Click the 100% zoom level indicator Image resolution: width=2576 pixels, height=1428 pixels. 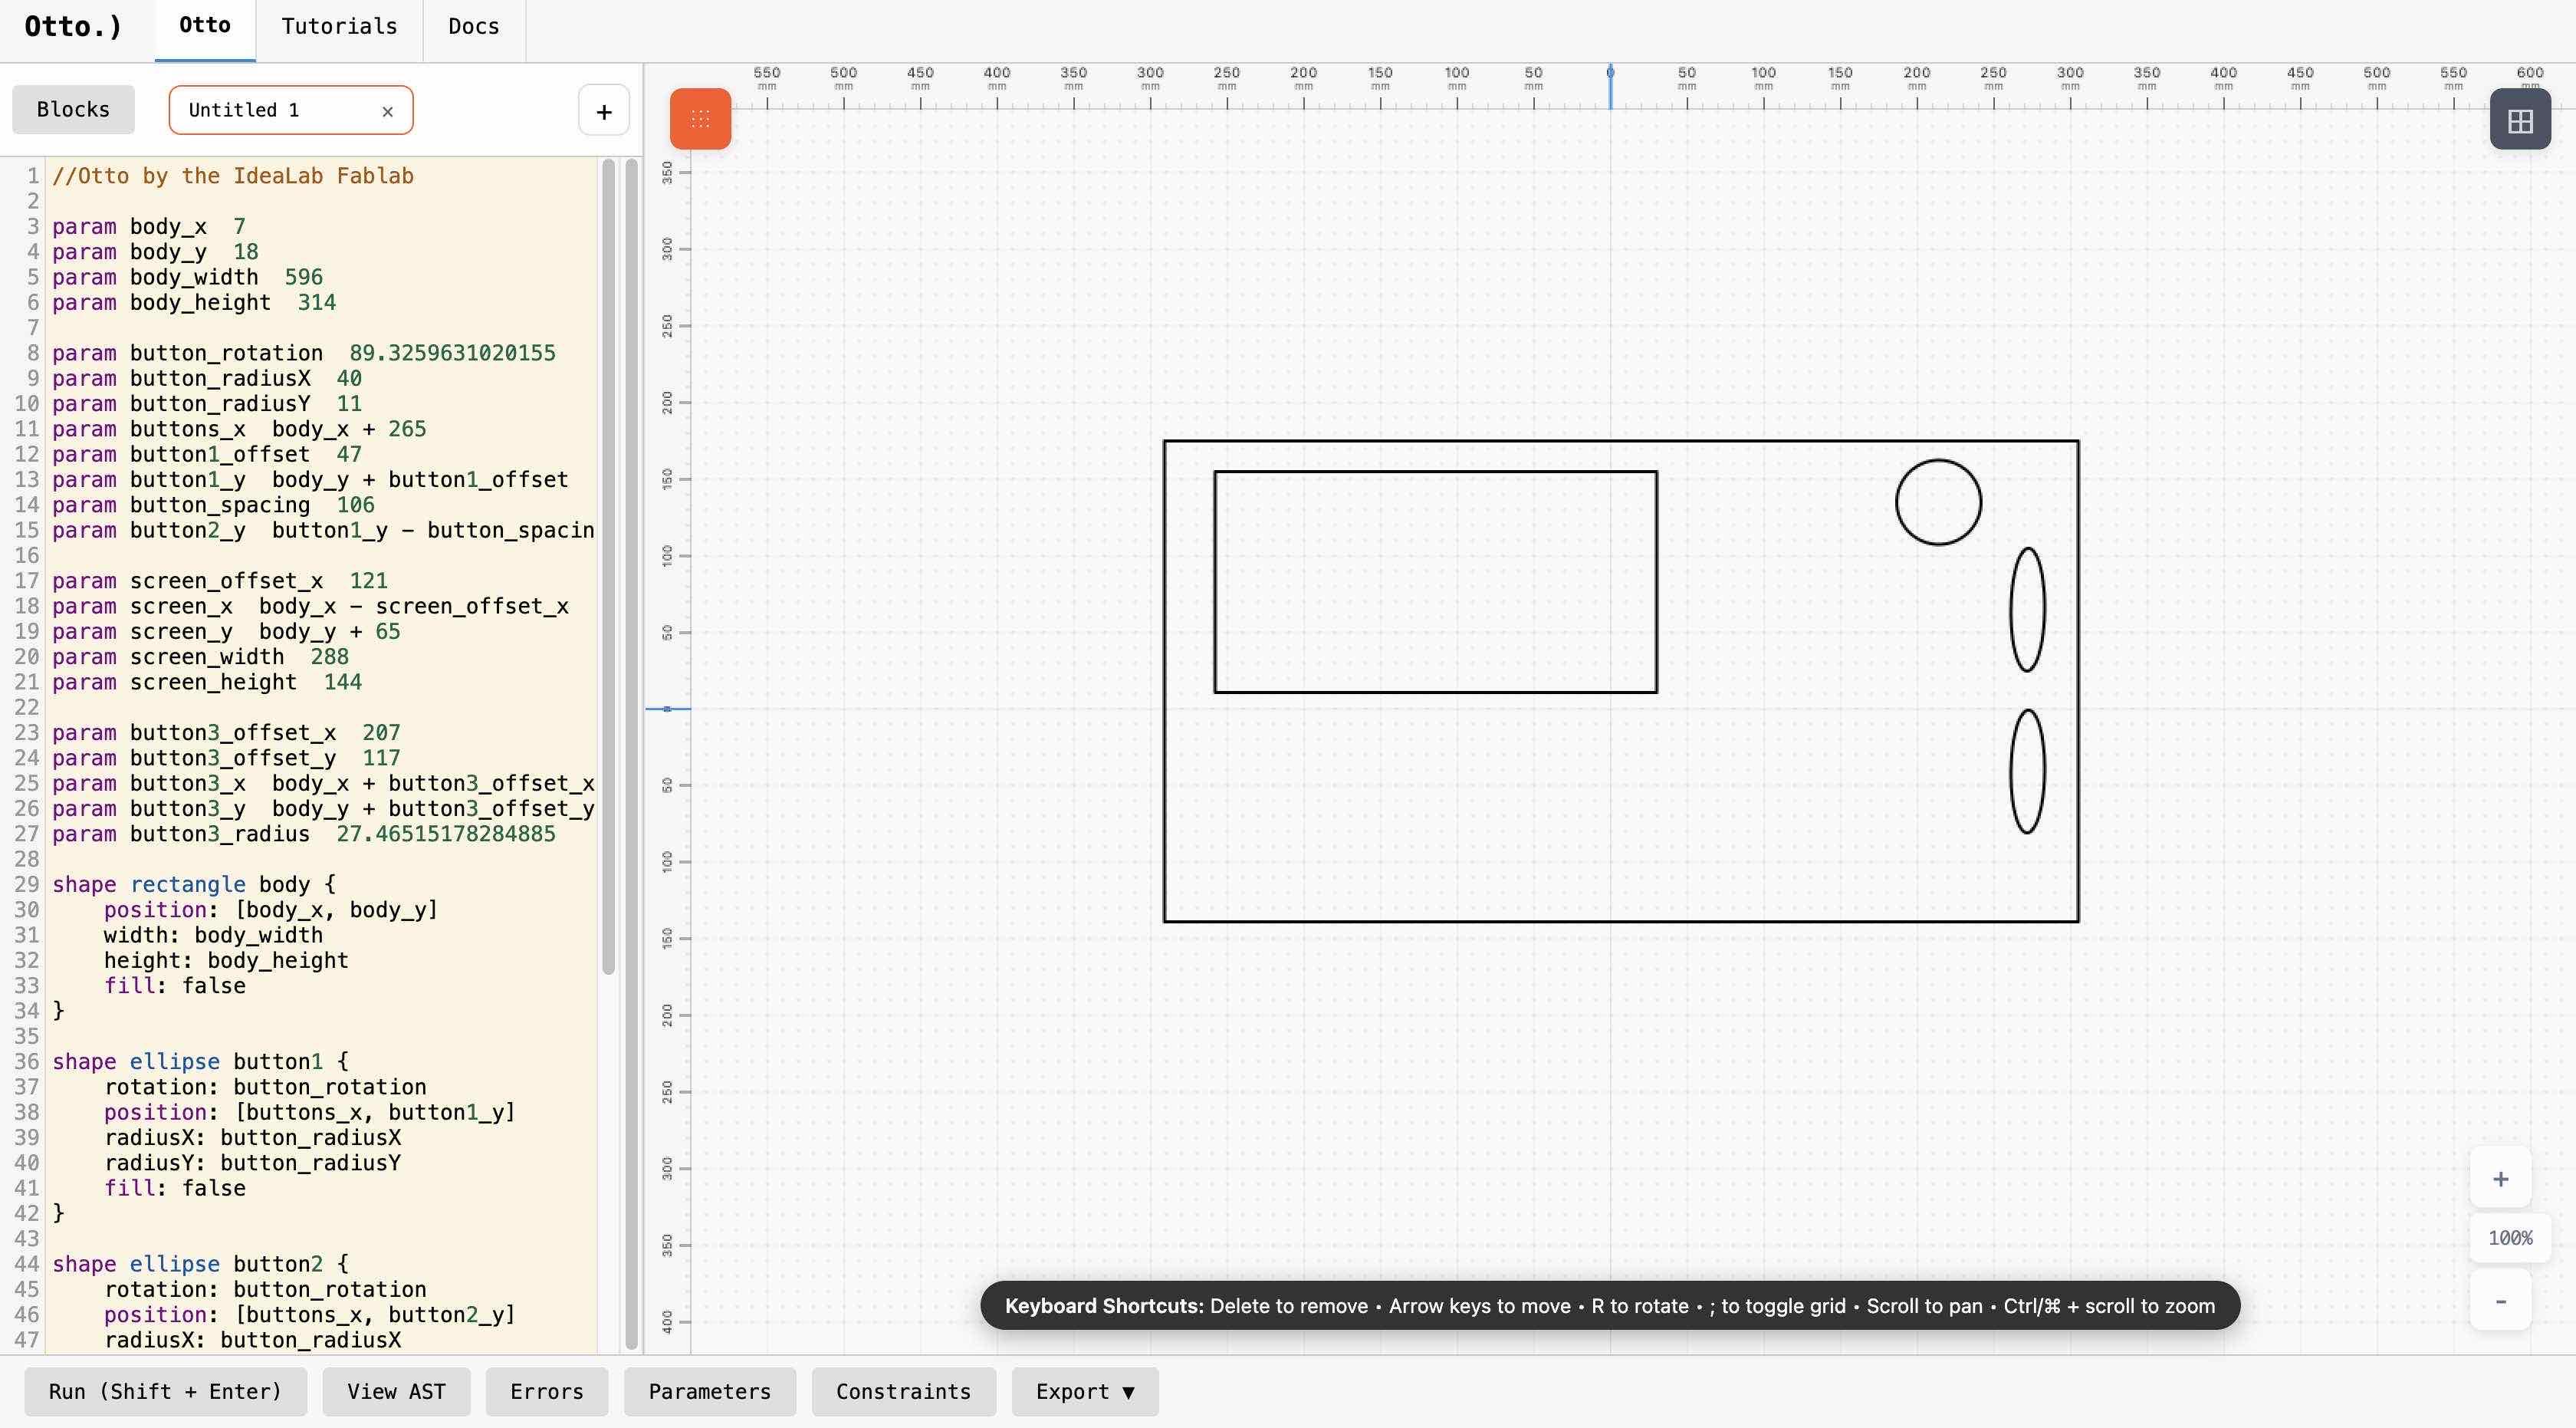point(2509,1238)
